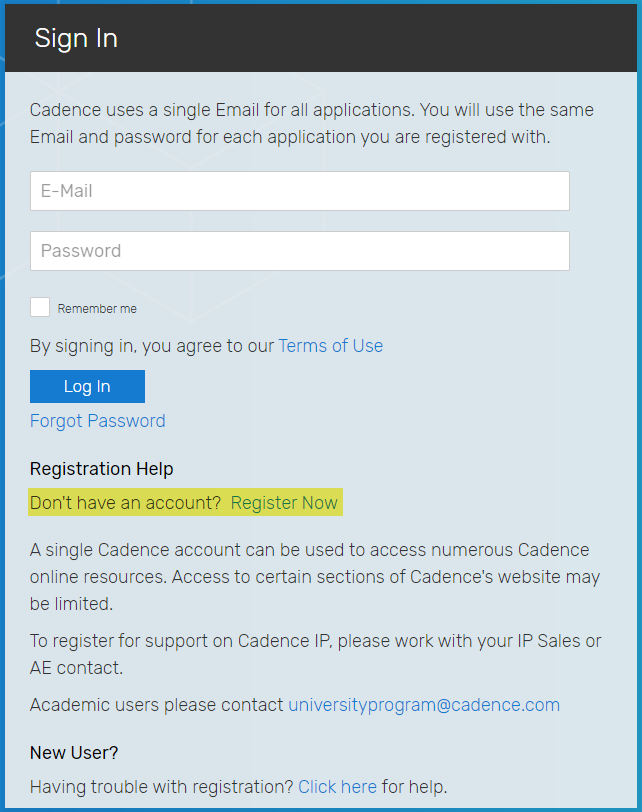Click the 'Click here' help link
Screen dimensions: 642x812
[x=337, y=787]
